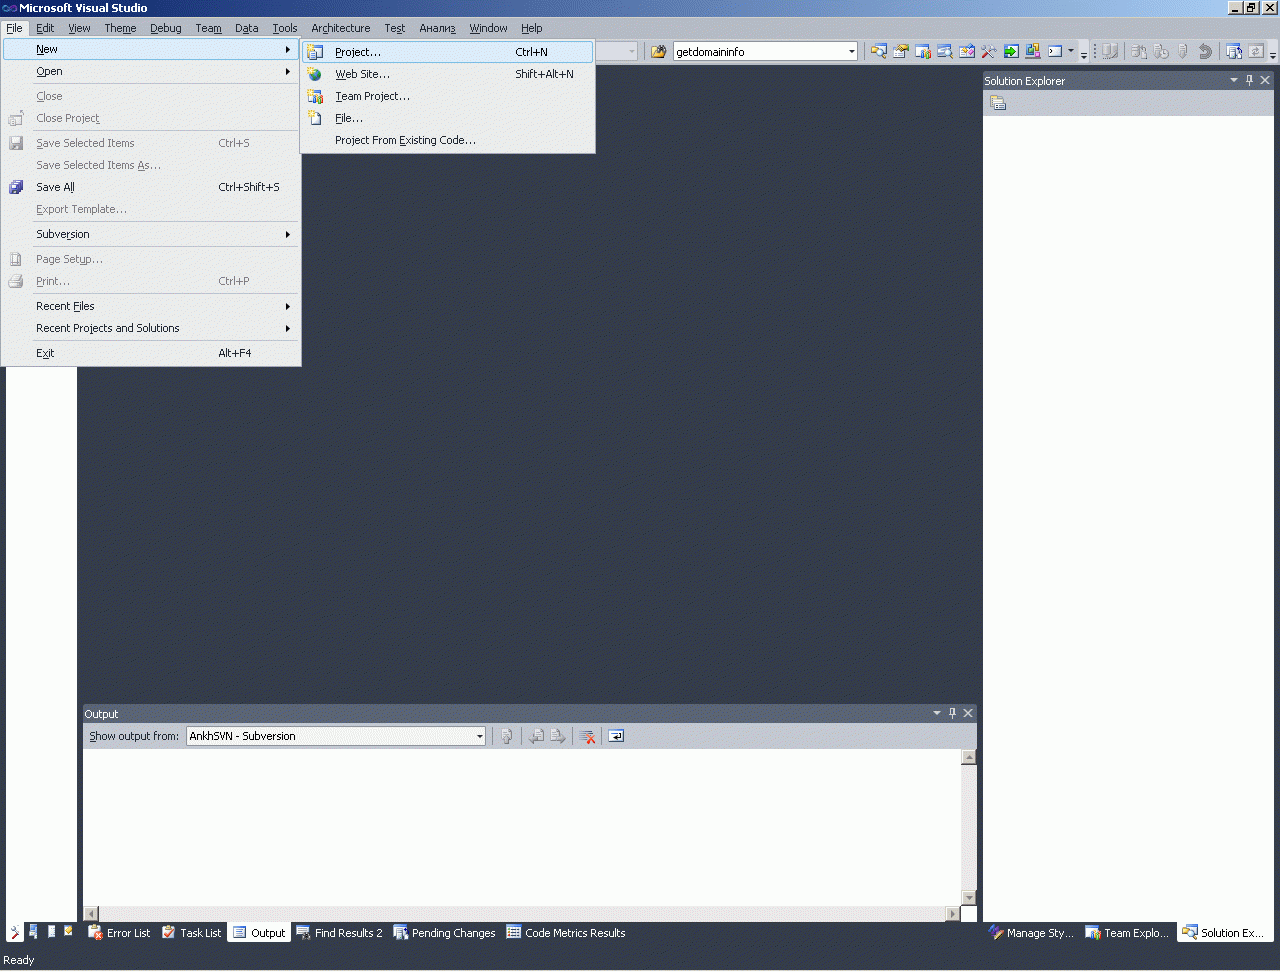Choose New Project from the submenu

(448, 52)
